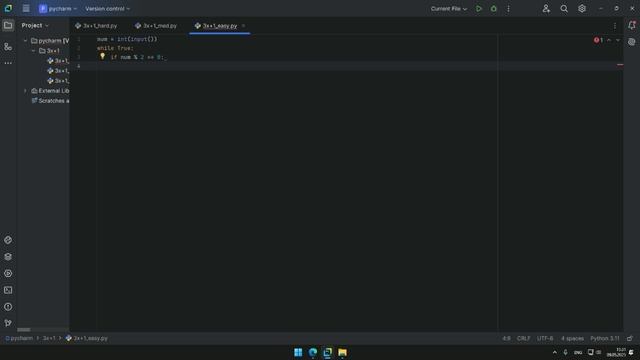Click 3x+1_easy.py breadcrumb
640x360 pixels.
coord(87,338)
